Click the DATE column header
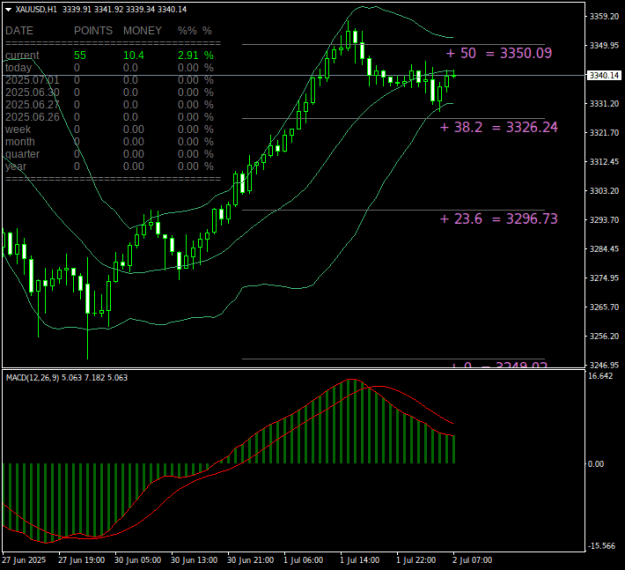Screen dimensions: 625x570 [19, 31]
